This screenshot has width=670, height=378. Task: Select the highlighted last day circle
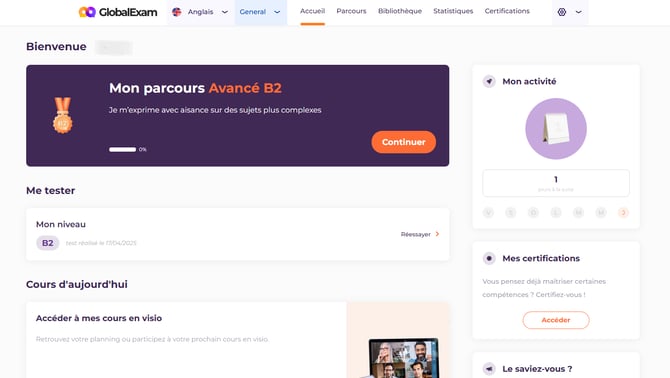[x=623, y=212]
